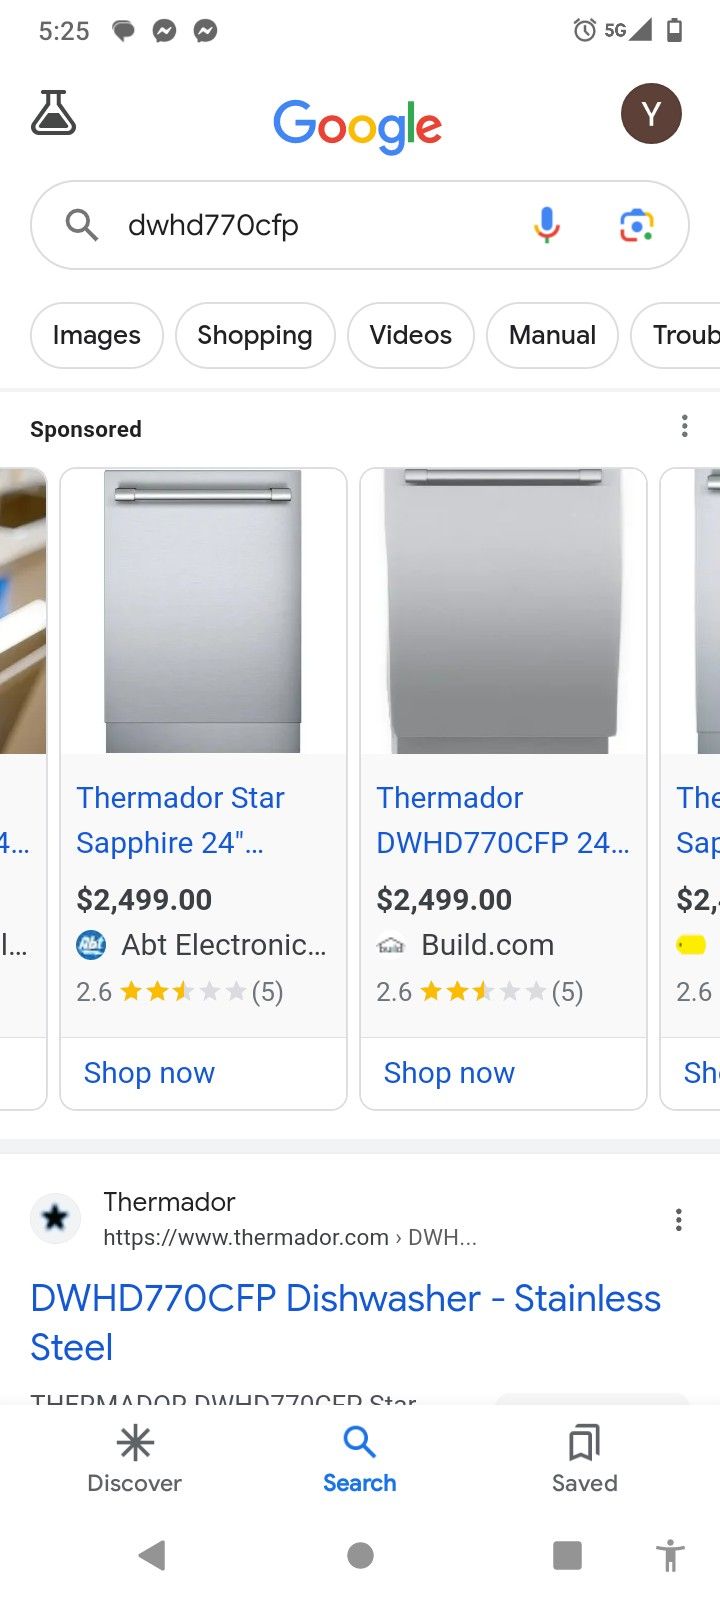Tap the accessibility shortcut icon
Image resolution: width=720 pixels, height=1600 pixels.
pyautogui.click(x=670, y=1556)
